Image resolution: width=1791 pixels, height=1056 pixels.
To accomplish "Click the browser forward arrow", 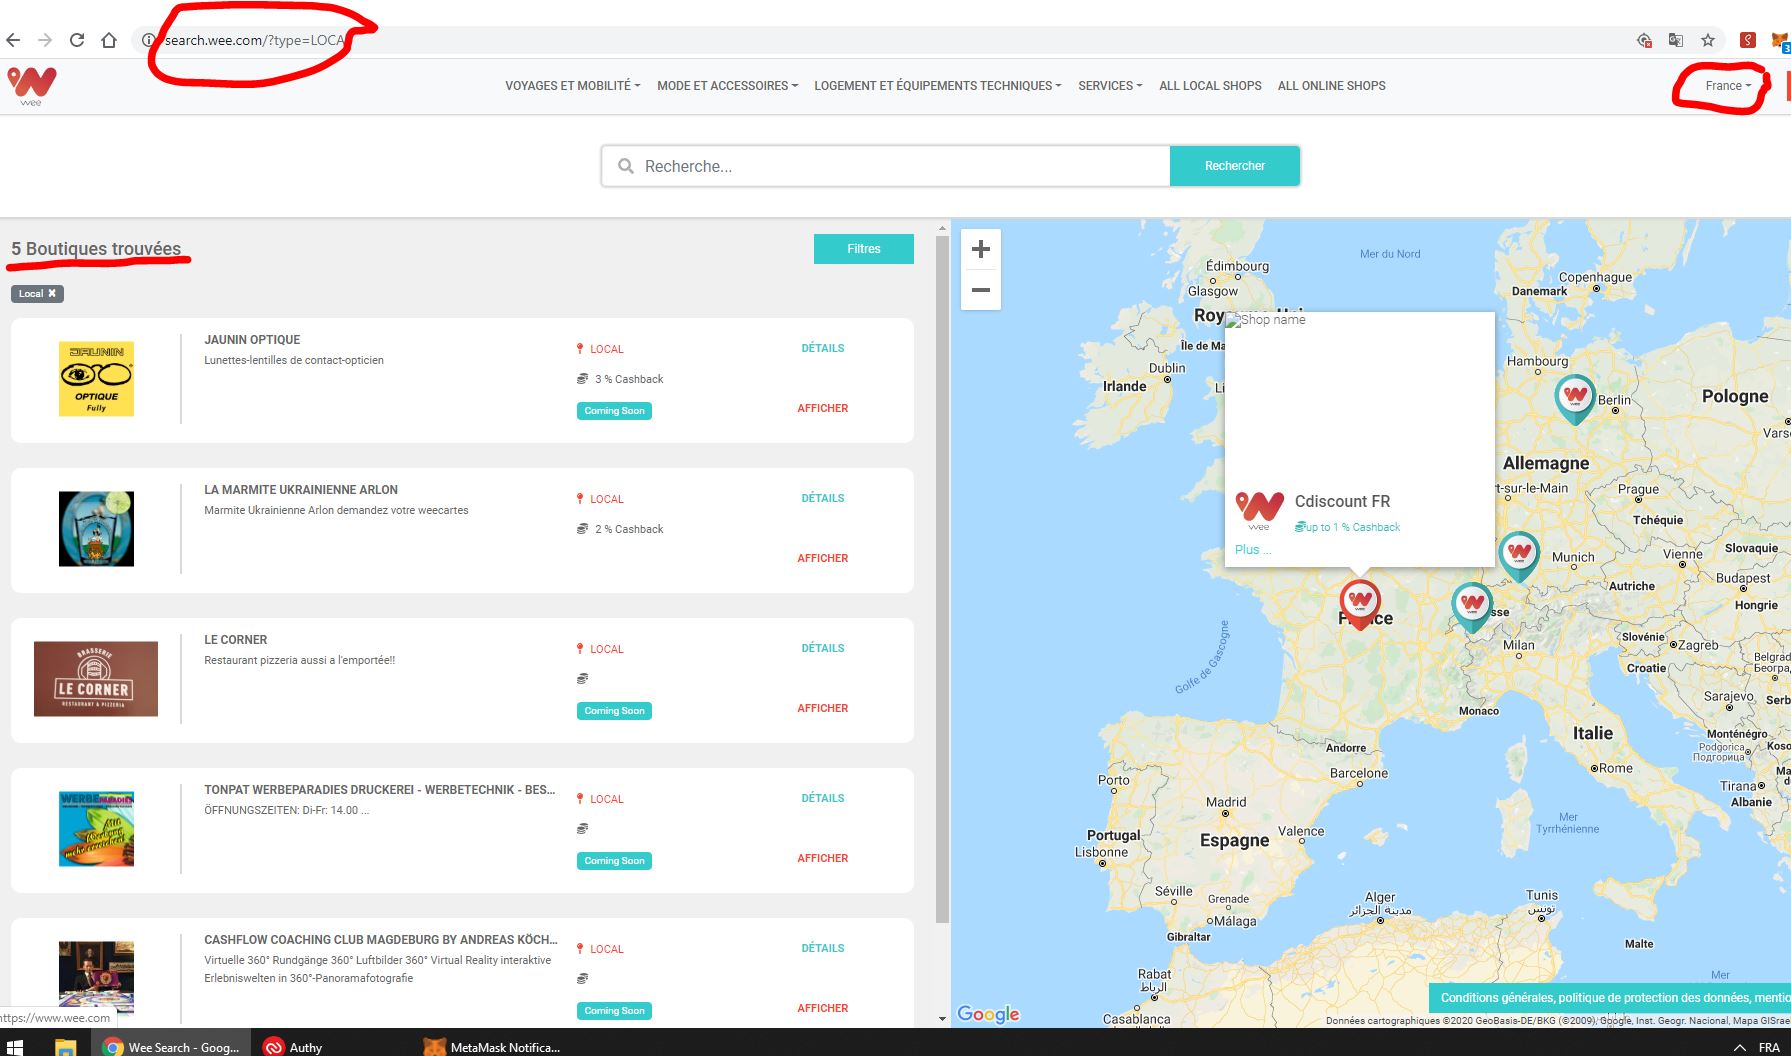I will pos(45,40).
